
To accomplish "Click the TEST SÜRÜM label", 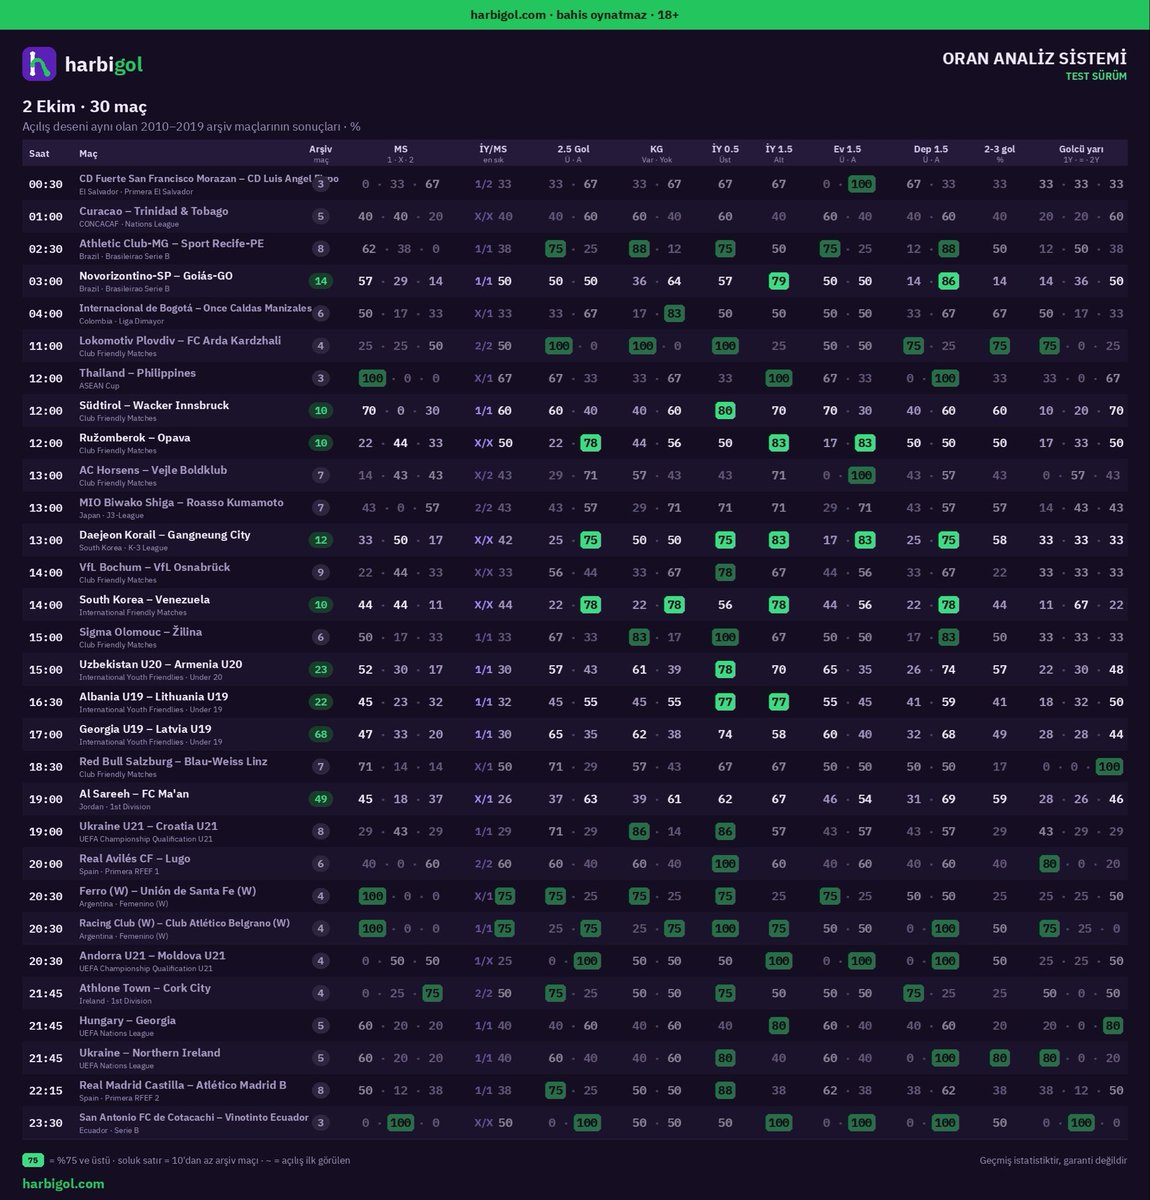I will coord(1096,76).
